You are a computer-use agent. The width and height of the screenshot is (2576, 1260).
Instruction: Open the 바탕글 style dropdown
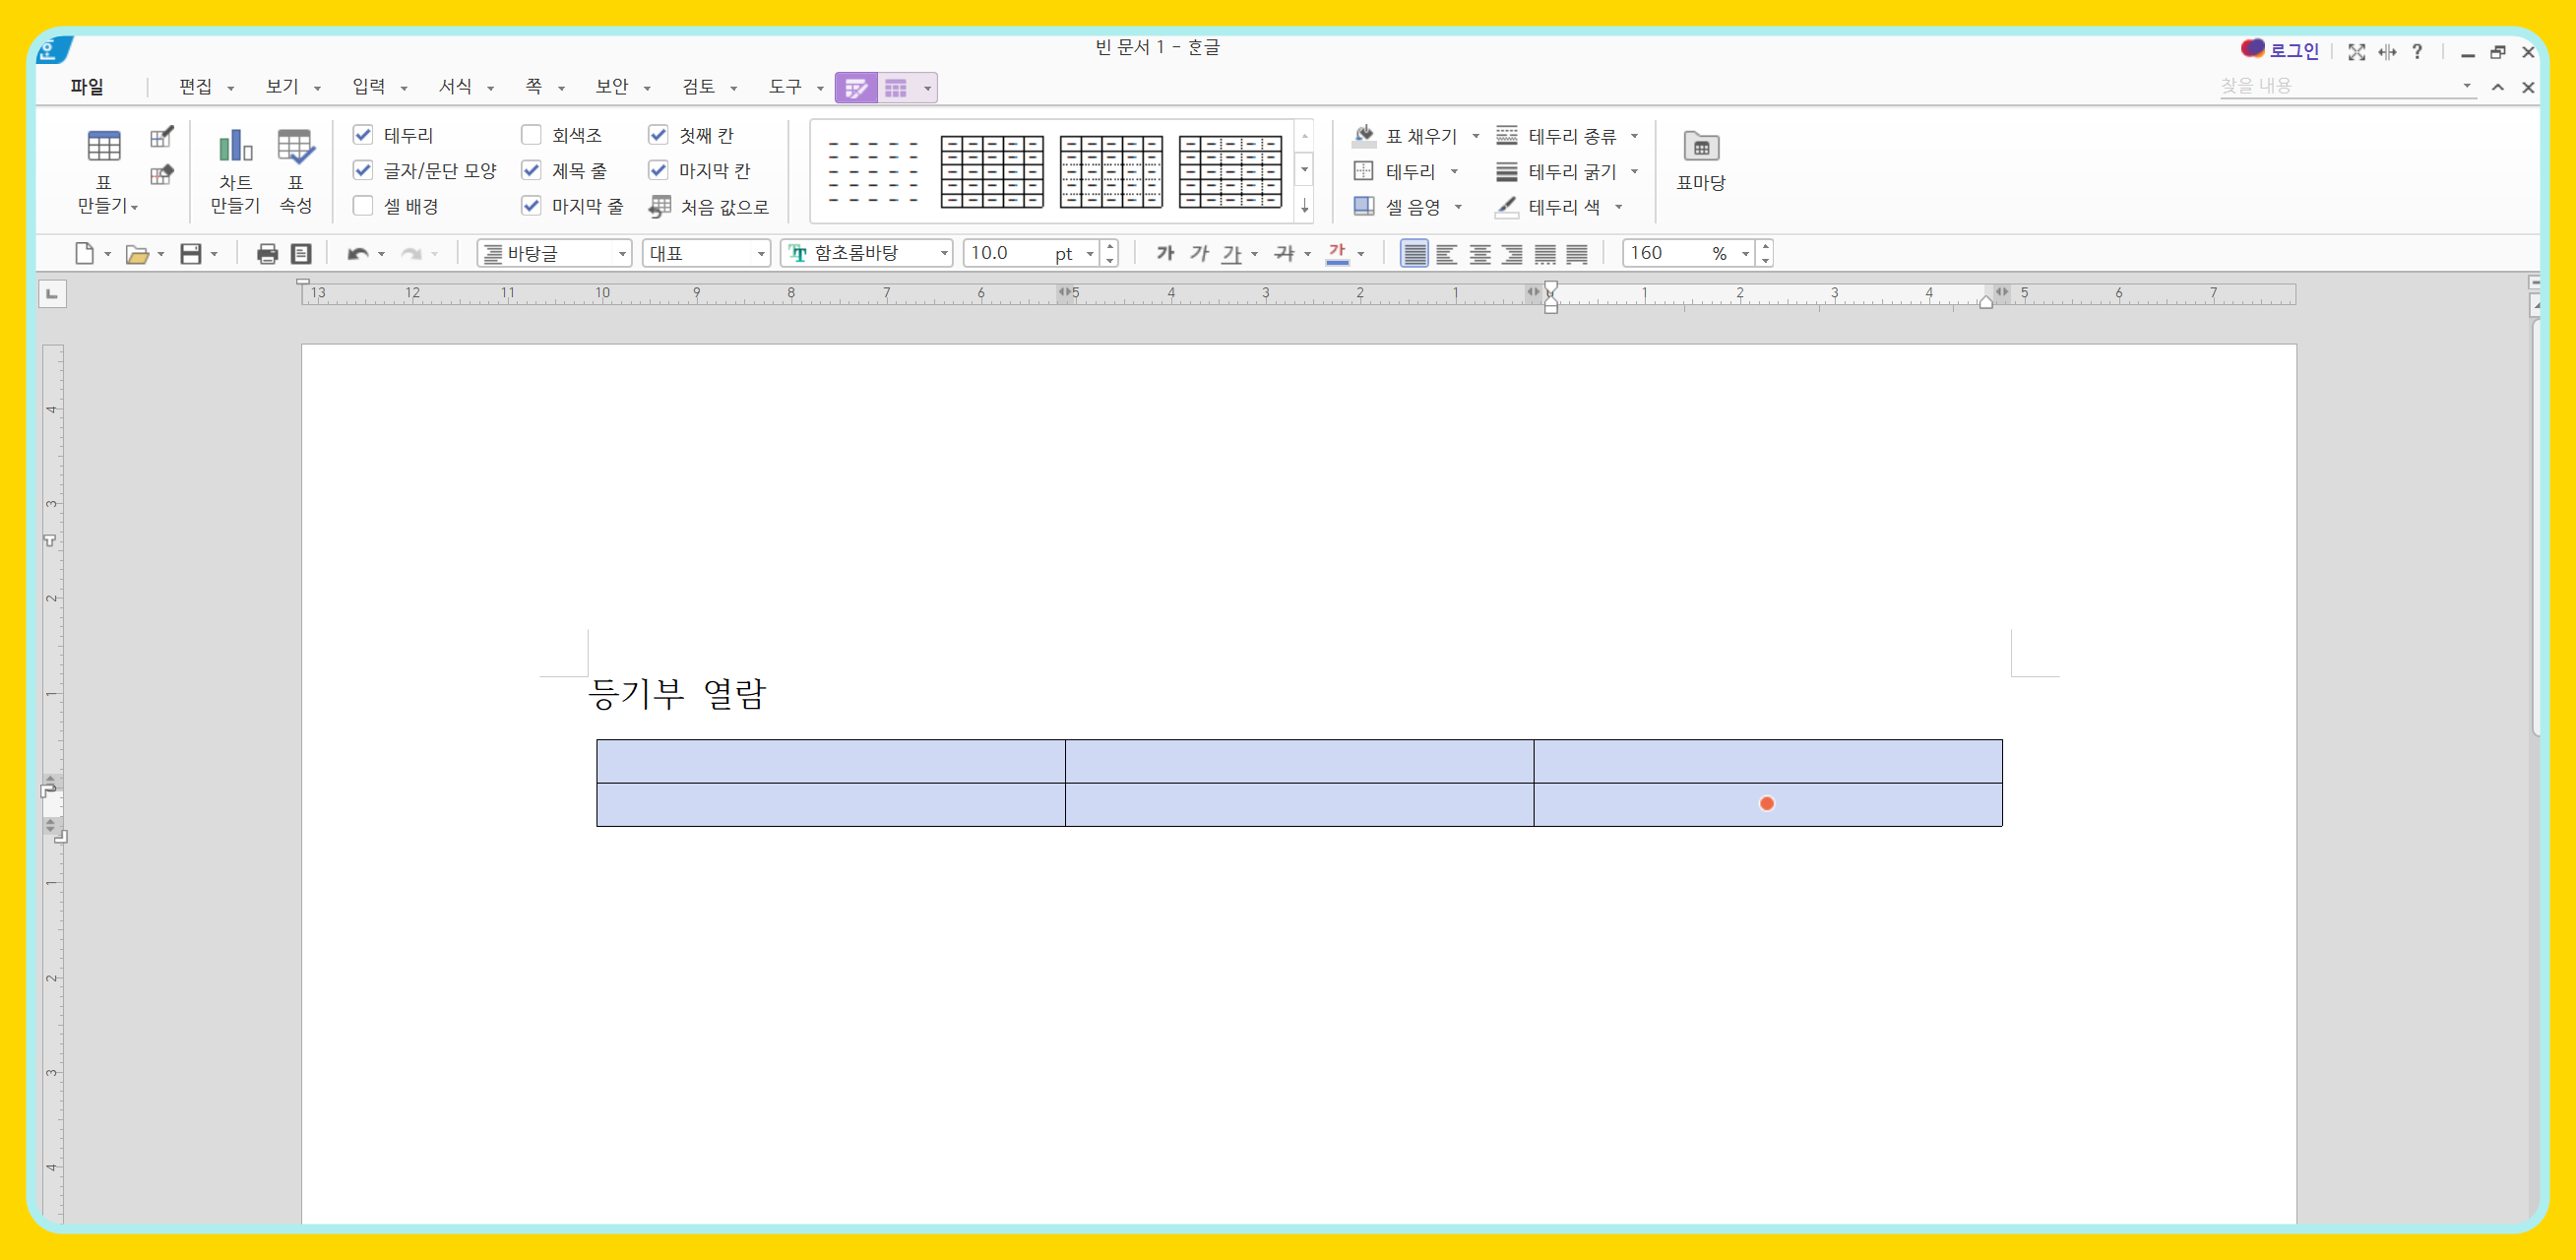pyautogui.click(x=622, y=254)
